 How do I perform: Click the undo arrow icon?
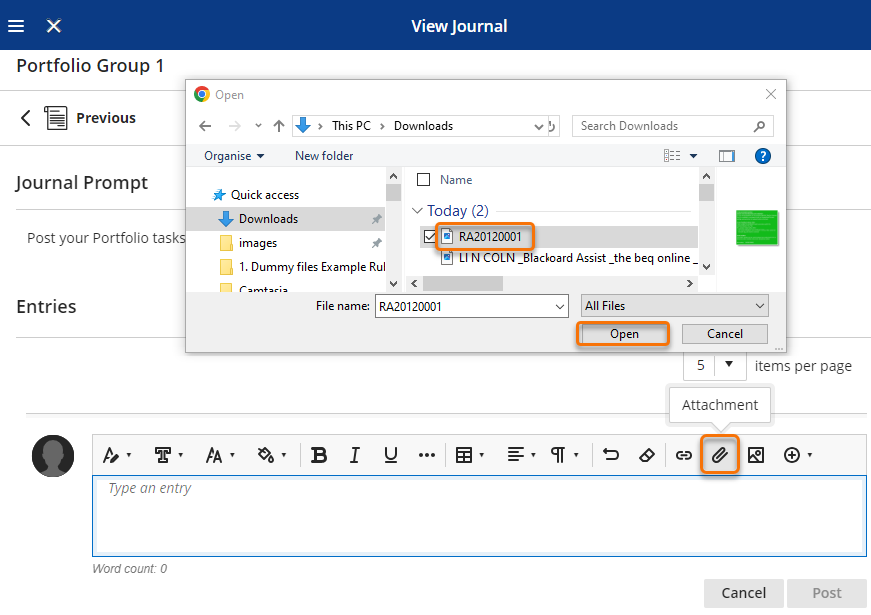(x=611, y=455)
